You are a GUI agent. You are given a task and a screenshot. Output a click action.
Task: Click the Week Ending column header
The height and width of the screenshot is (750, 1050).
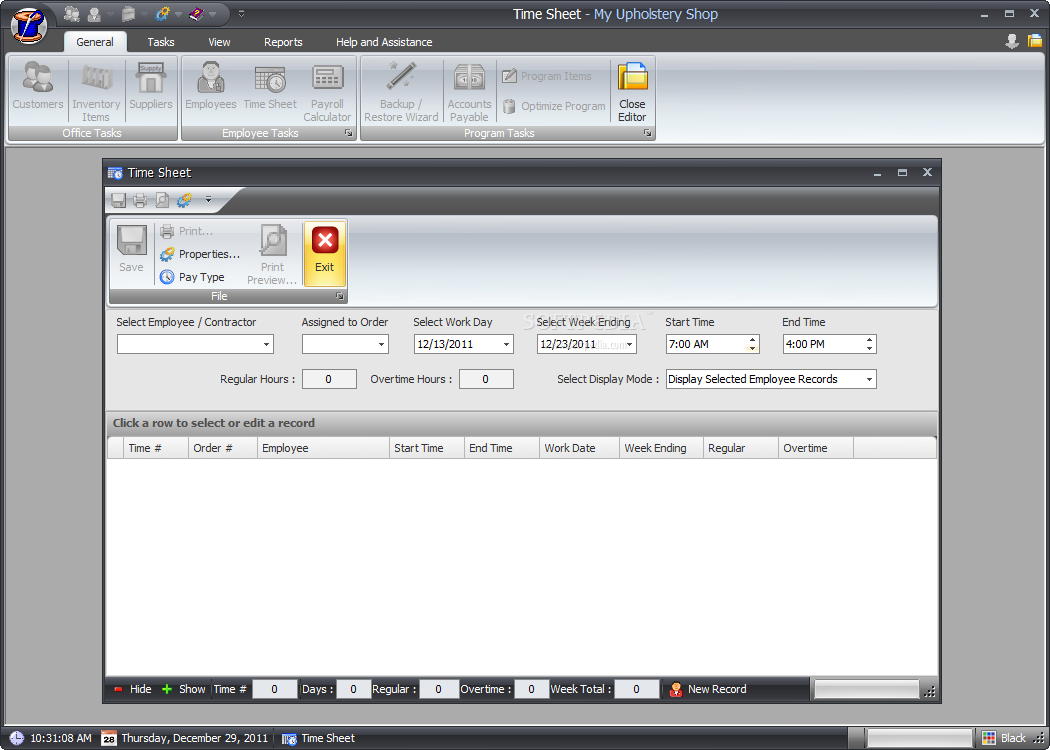[662, 448]
